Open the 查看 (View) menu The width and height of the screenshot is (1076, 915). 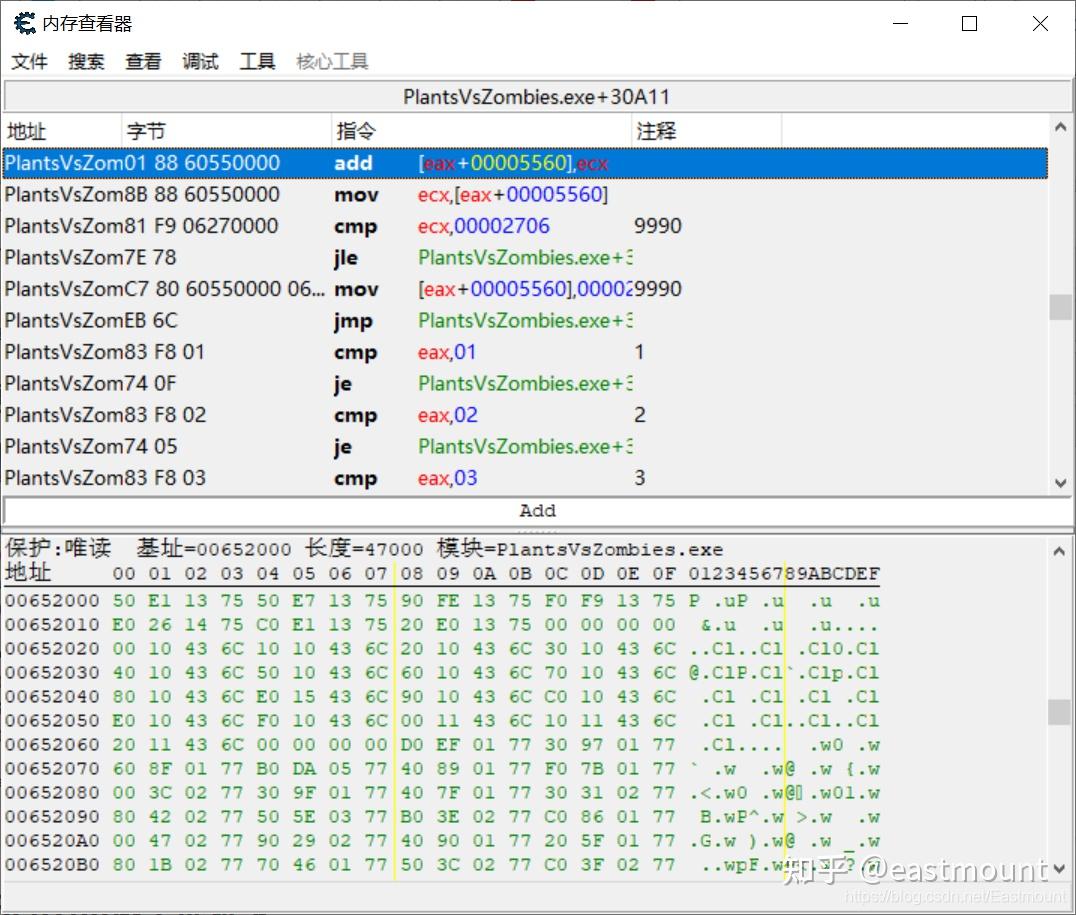pos(143,61)
